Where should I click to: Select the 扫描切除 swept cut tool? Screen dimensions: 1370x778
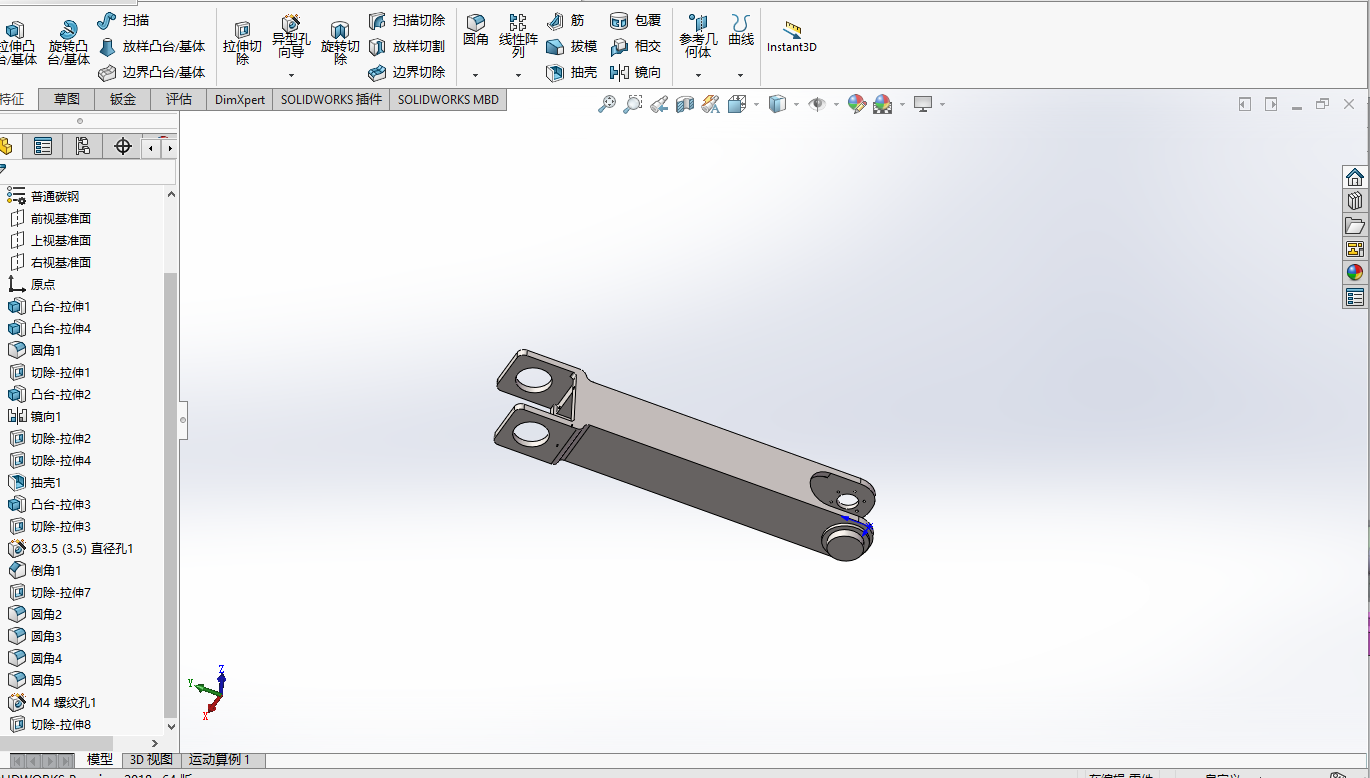406,20
